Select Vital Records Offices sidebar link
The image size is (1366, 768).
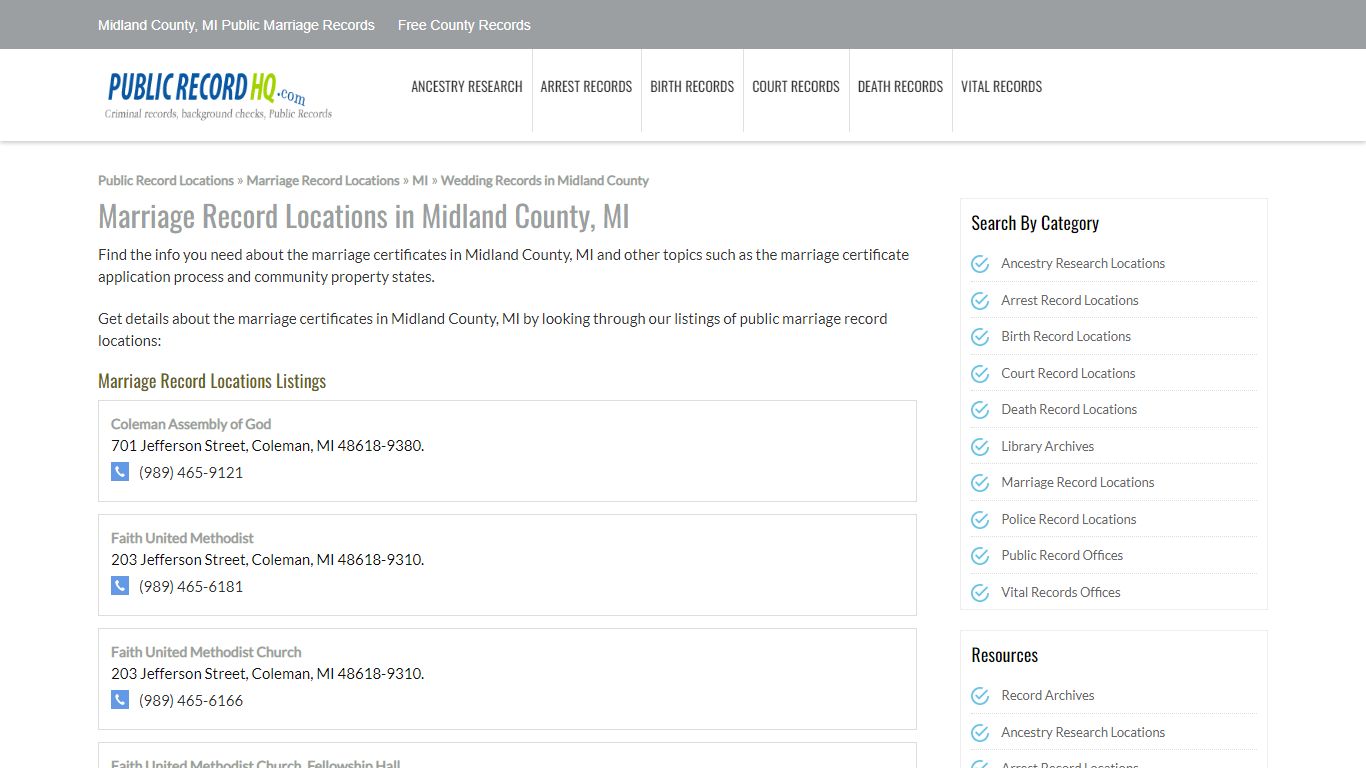point(1061,593)
